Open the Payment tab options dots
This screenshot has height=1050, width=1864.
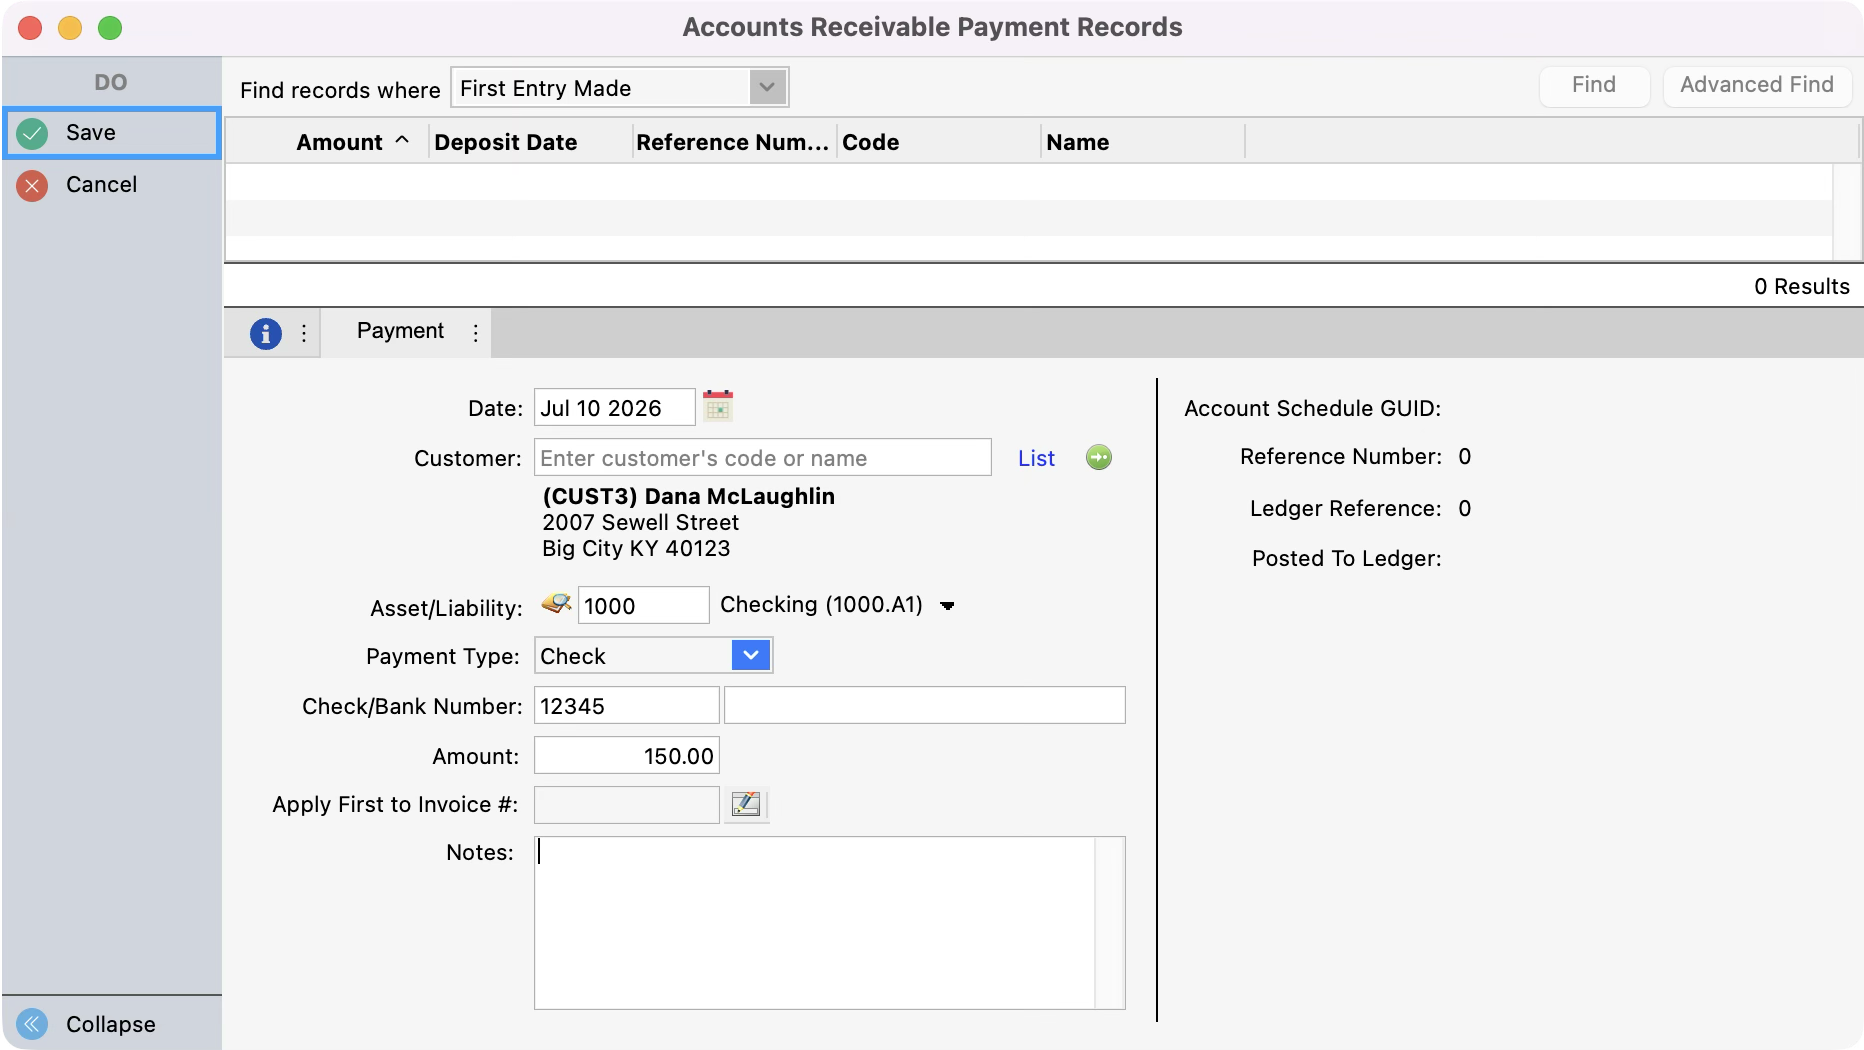pos(476,333)
